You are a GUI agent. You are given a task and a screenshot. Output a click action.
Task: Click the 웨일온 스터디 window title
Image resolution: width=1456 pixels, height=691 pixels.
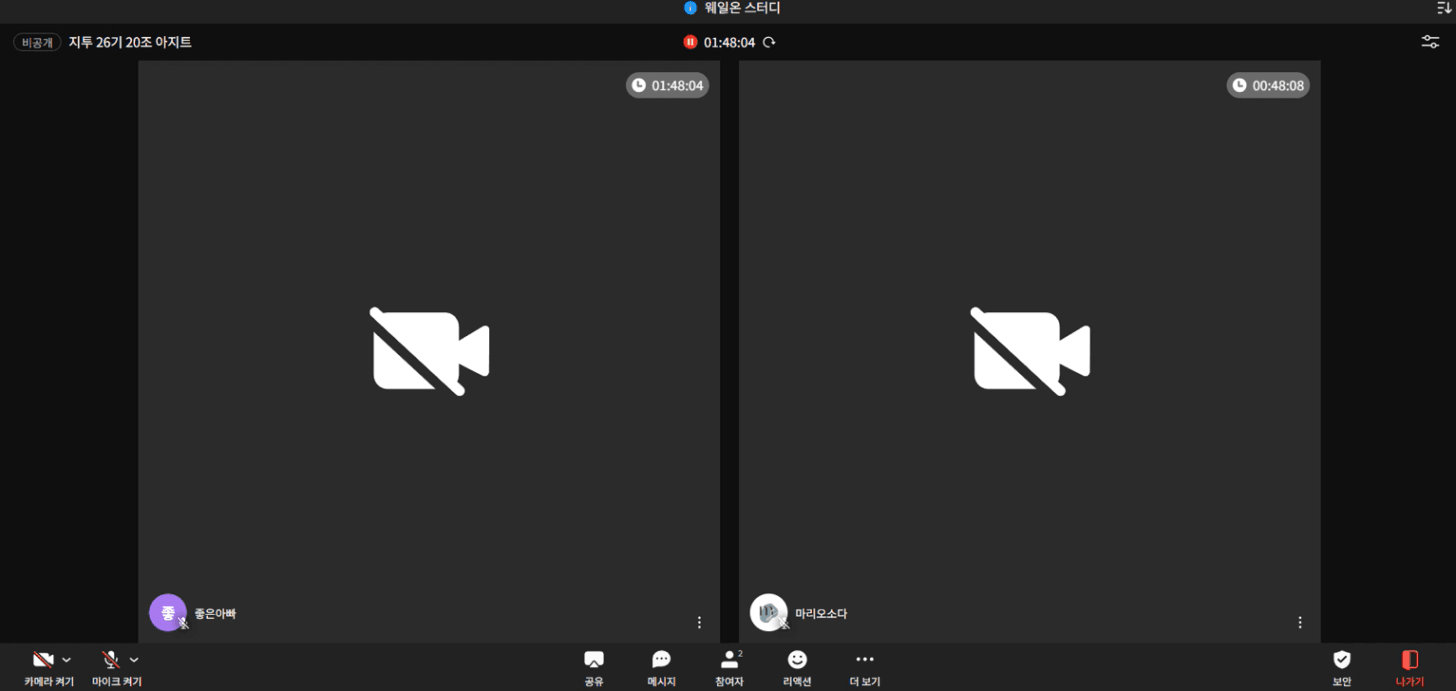click(x=743, y=8)
